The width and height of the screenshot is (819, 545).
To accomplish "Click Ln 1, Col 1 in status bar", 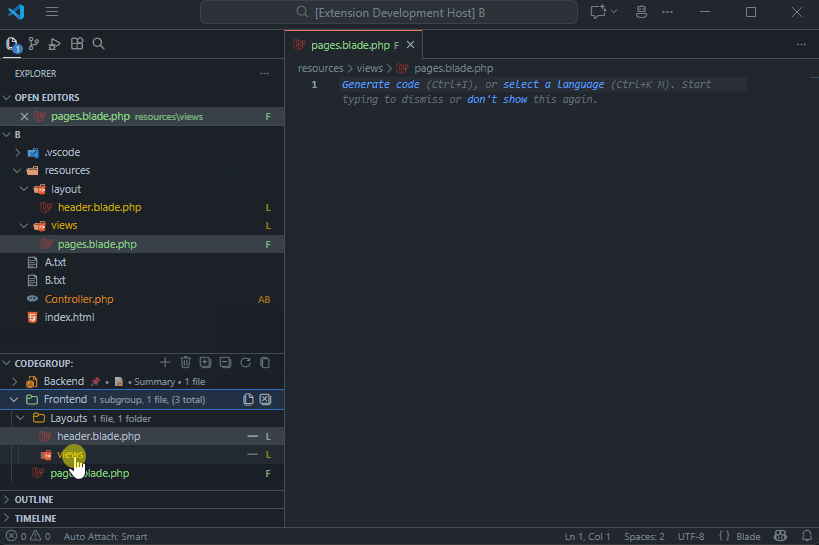I will click(588, 537).
